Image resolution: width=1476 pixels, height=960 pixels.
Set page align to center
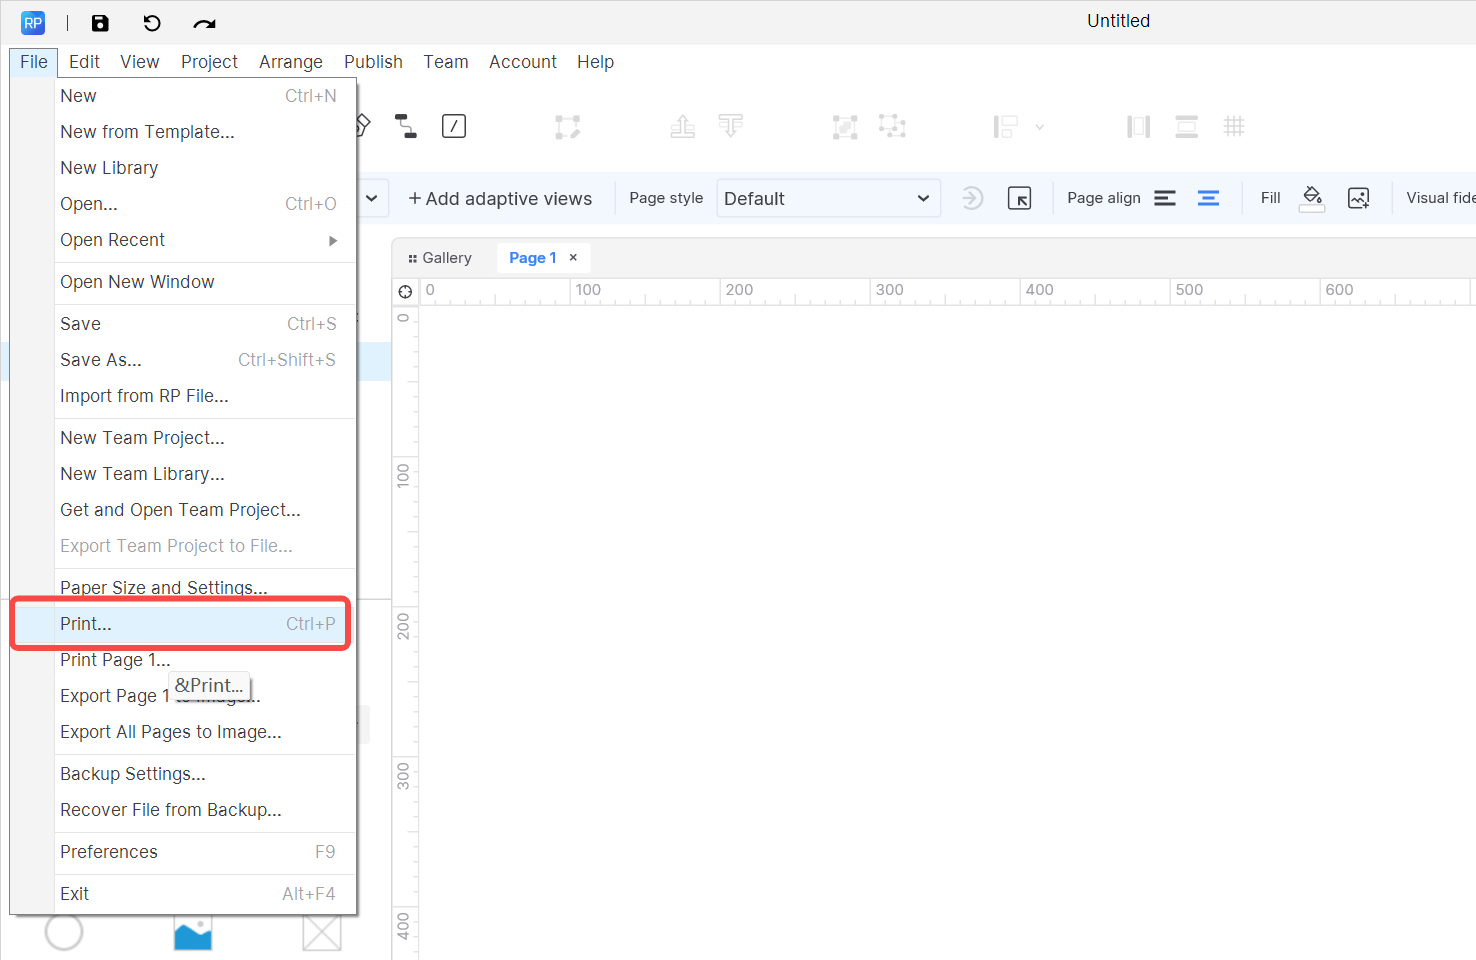pos(1208,198)
